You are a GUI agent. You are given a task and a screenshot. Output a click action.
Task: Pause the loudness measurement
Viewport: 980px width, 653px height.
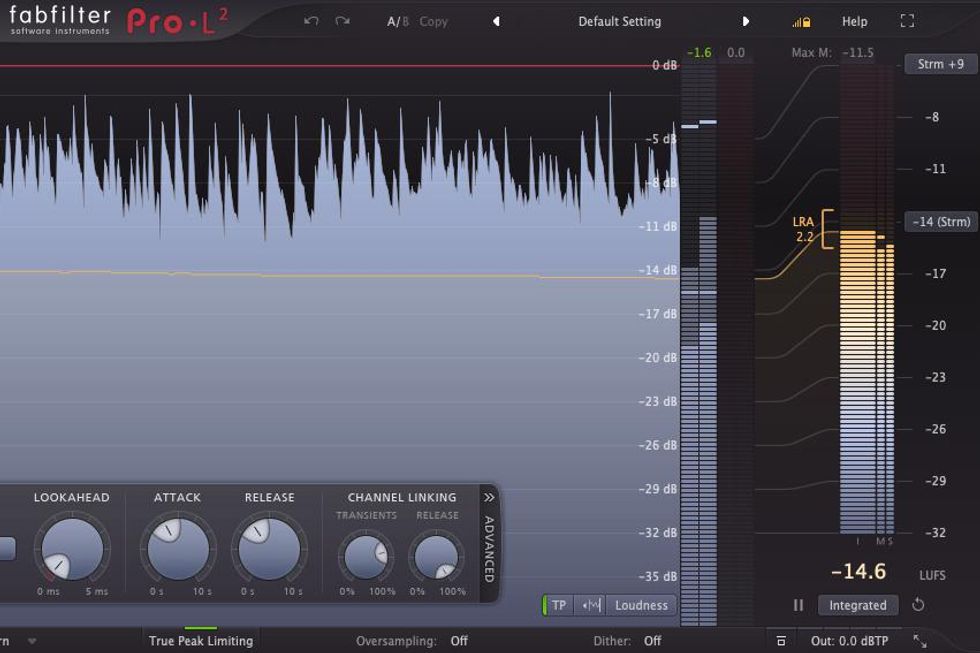click(x=798, y=605)
